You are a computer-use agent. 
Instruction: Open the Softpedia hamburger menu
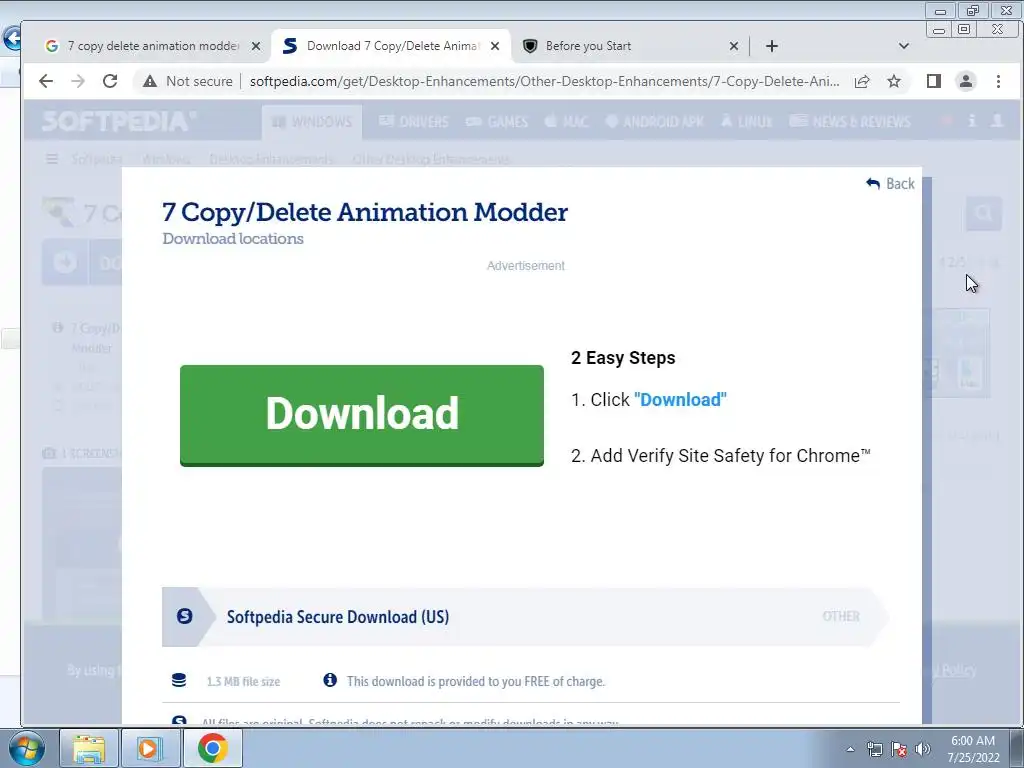52,159
